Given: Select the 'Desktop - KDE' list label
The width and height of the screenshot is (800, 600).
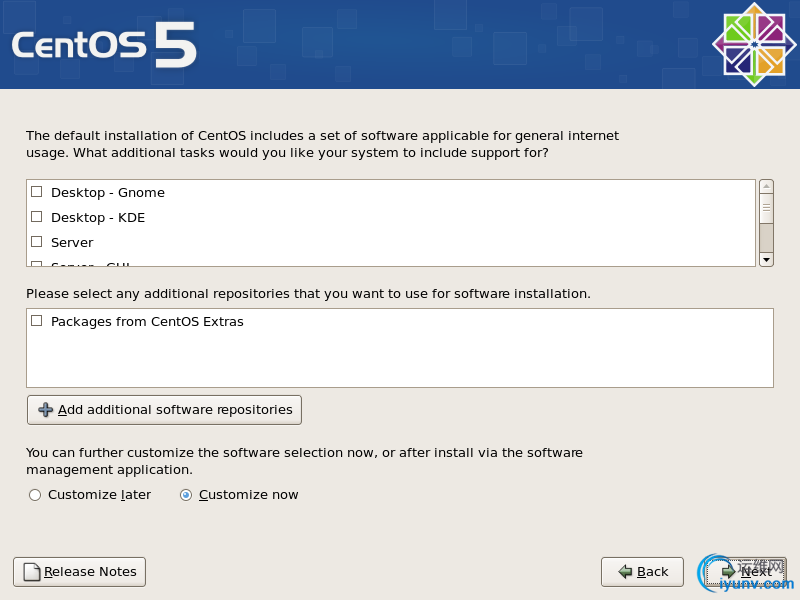Looking at the screenshot, I should point(98,217).
